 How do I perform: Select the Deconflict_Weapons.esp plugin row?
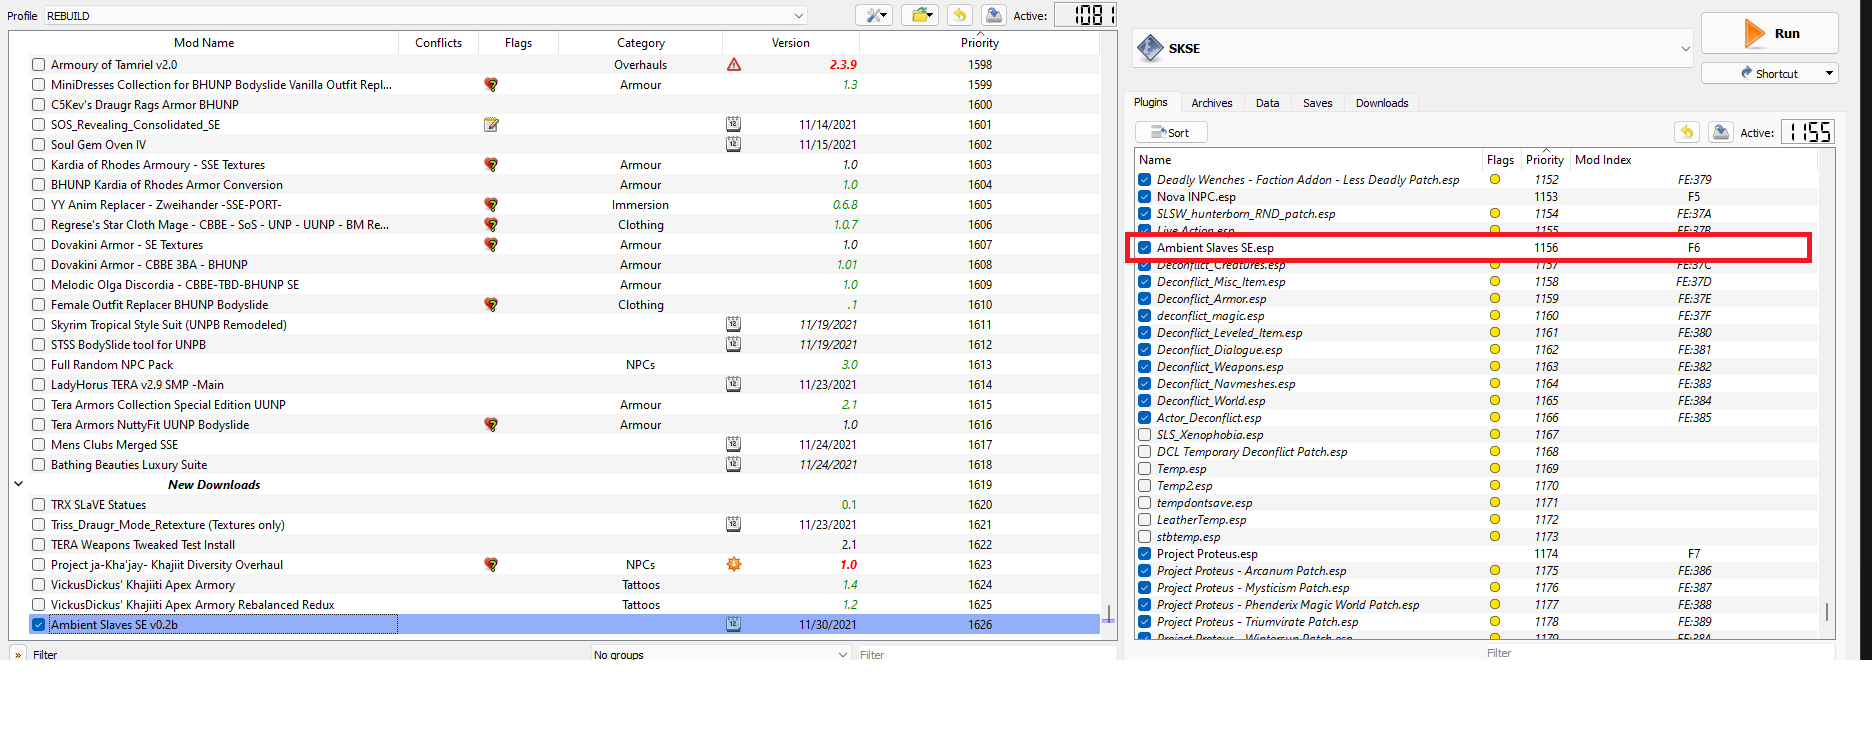pos(1474,367)
